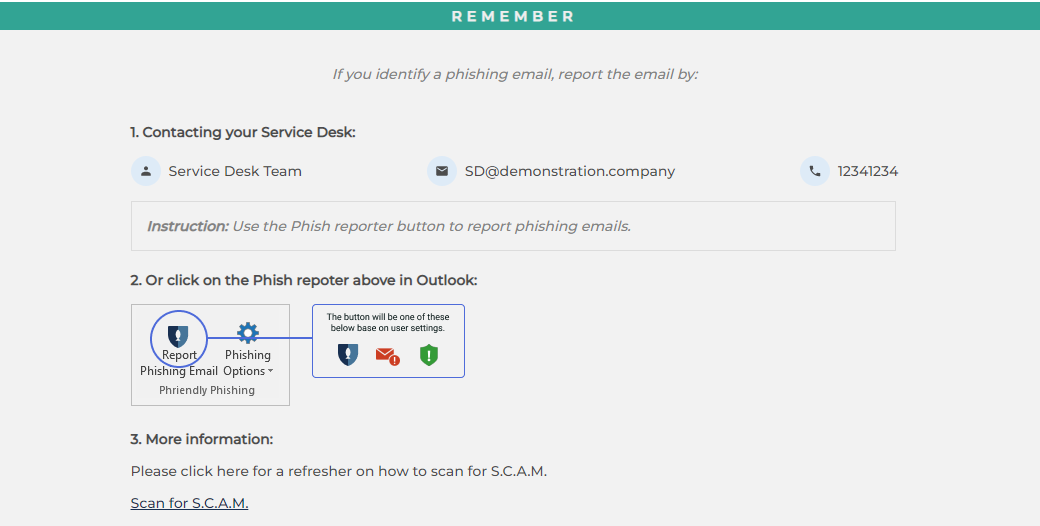The width and height of the screenshot is (1040, 526).
Task: Click the REMEMBER header banner
Action: click(520, 16)
